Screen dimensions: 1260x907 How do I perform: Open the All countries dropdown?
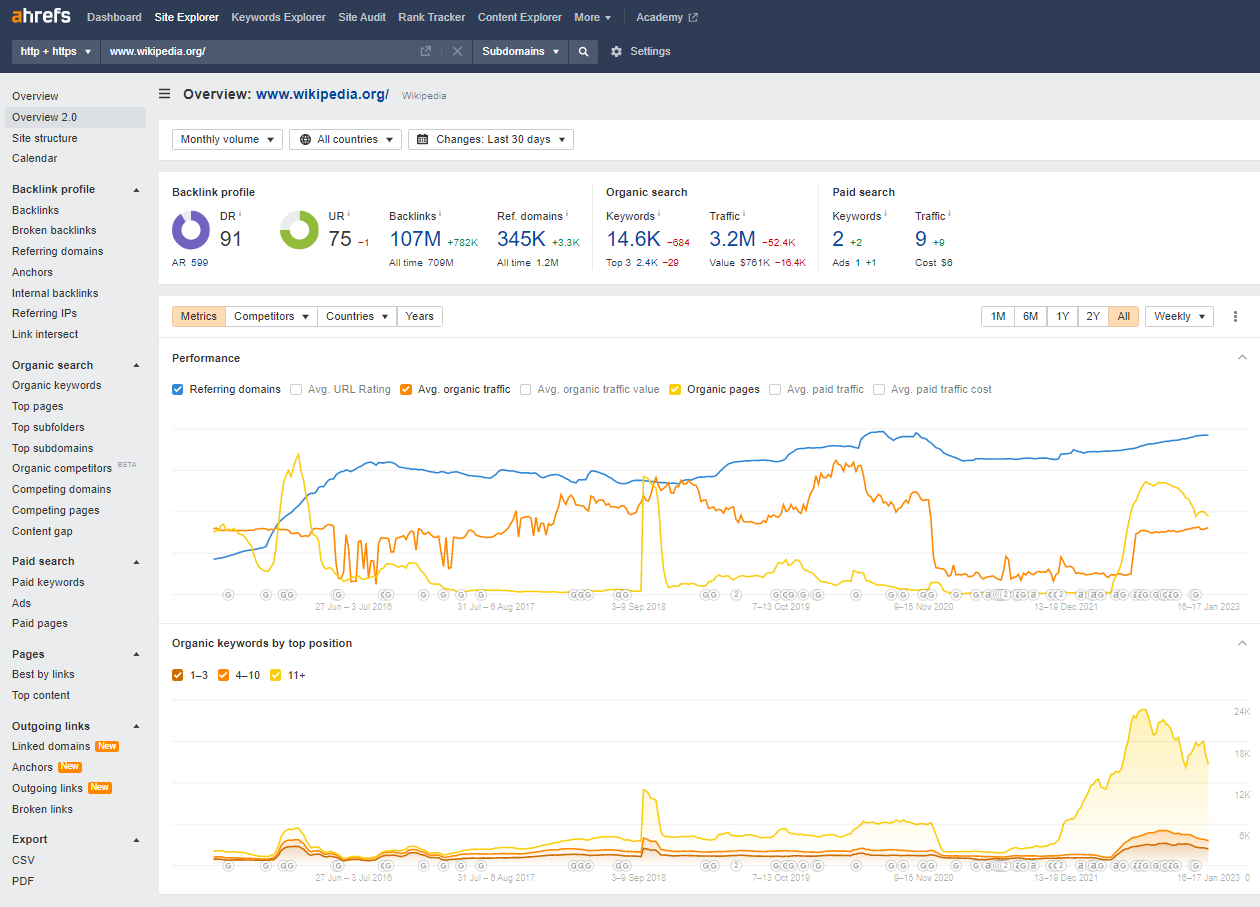click(345, 140)
